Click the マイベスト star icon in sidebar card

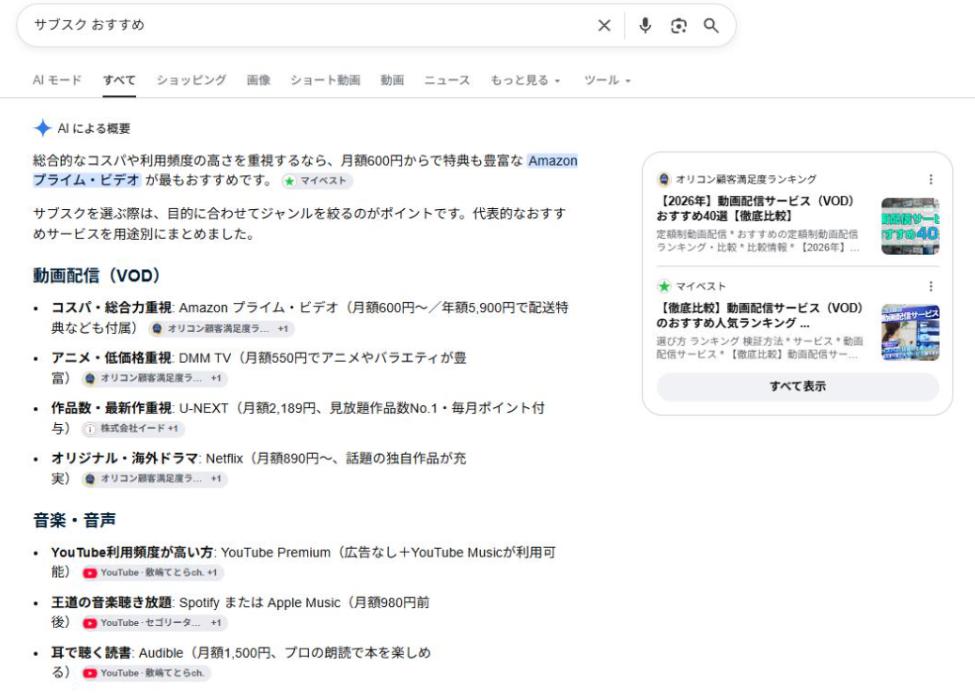(663, 286)
